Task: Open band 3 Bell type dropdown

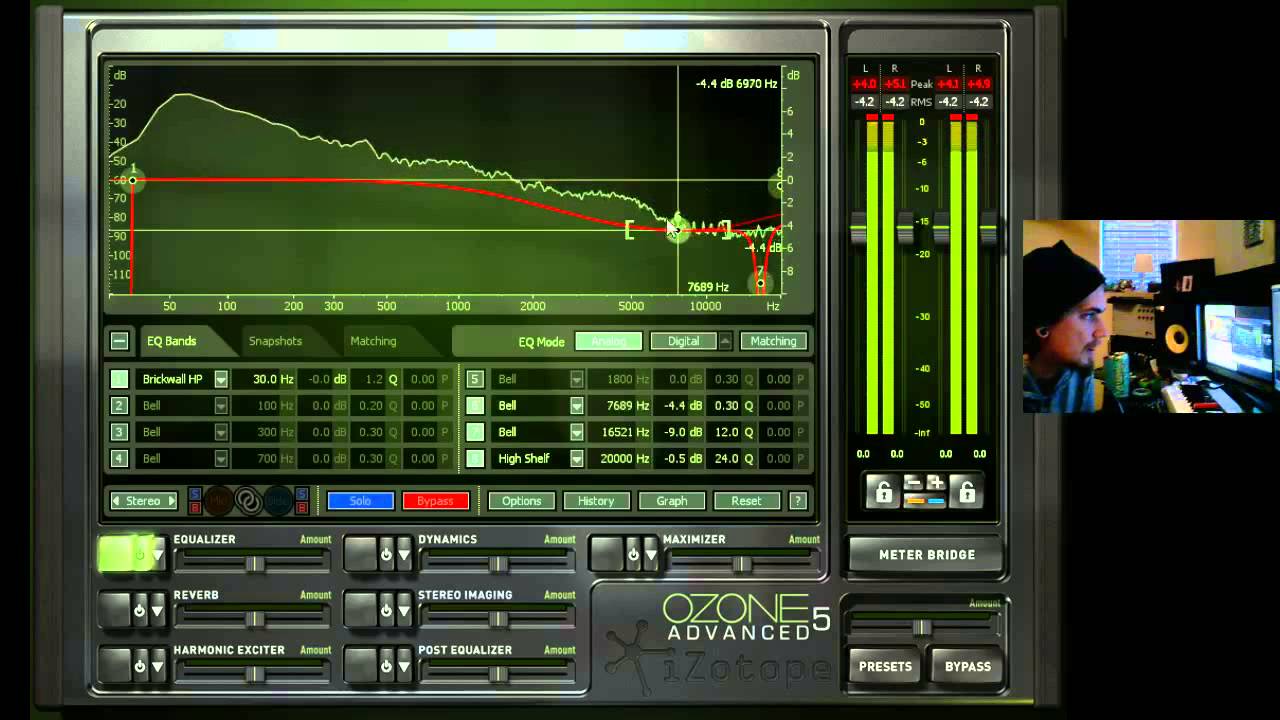Action: coord(221,432)
